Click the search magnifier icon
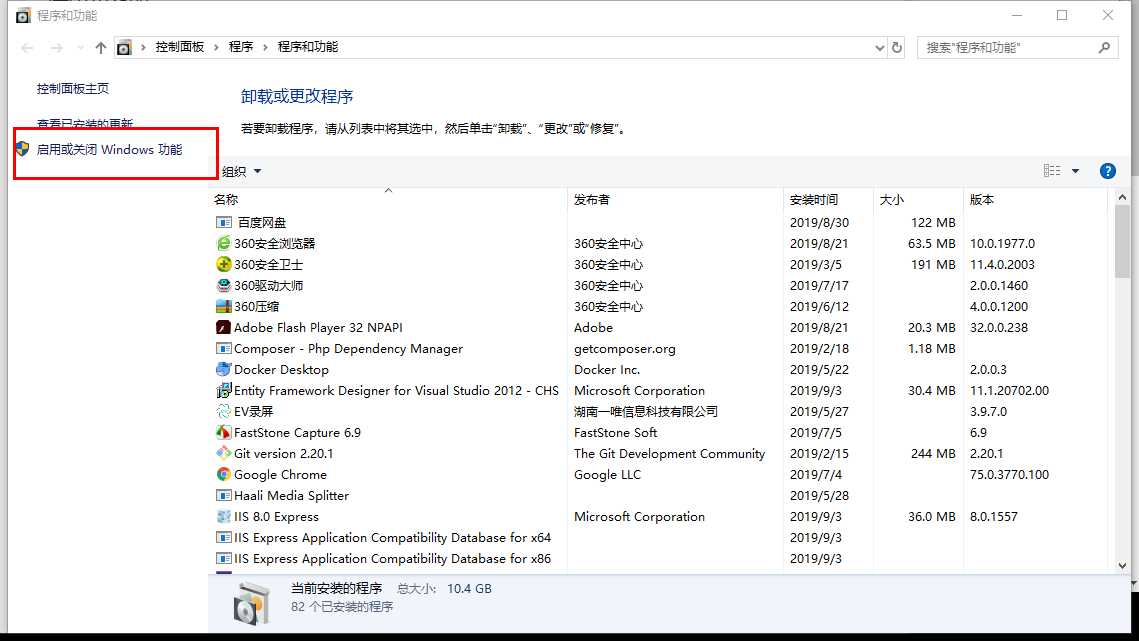 pyautogui.click(x=1104, y=47)
